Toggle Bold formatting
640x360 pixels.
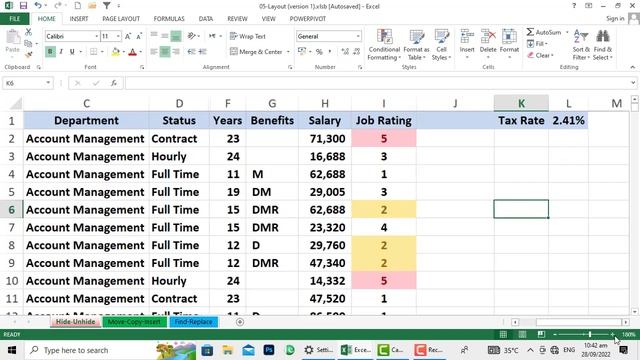click(50, 52)
